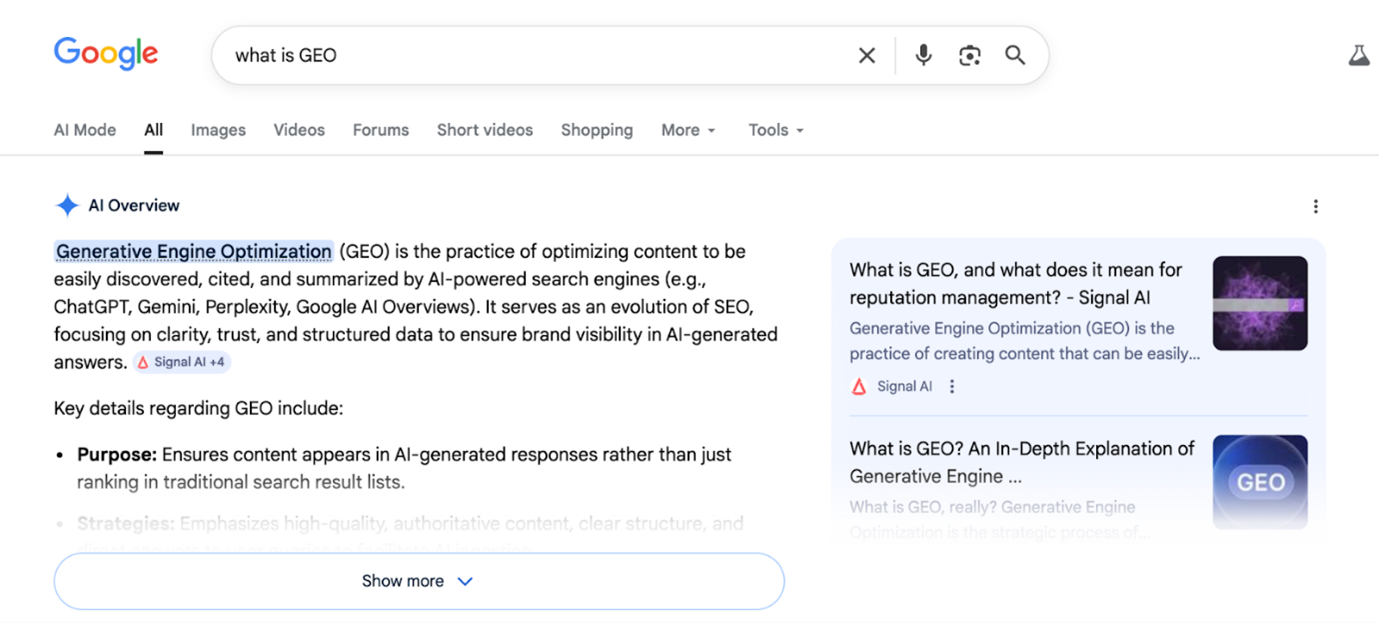The image size is (1379, 623).
Task: Click the AI Overview sparkle icon
Action: (66, 204)
